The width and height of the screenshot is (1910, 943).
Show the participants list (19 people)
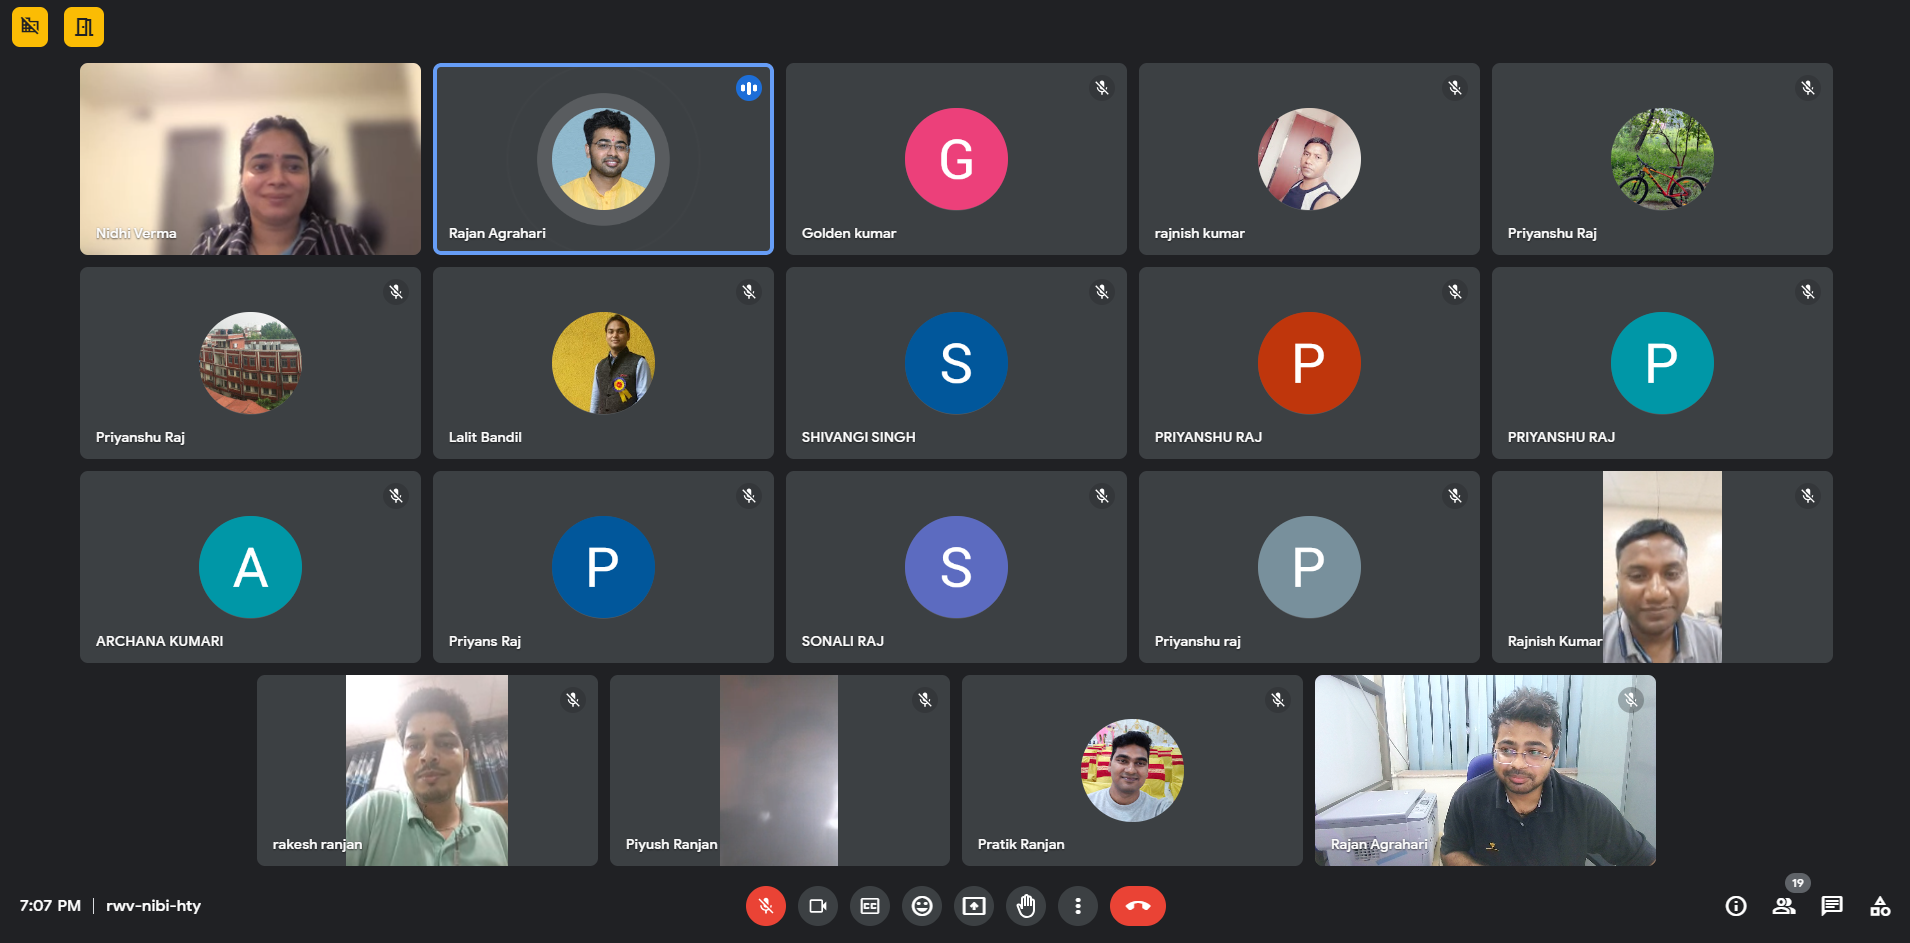(x=1784, y=906)
